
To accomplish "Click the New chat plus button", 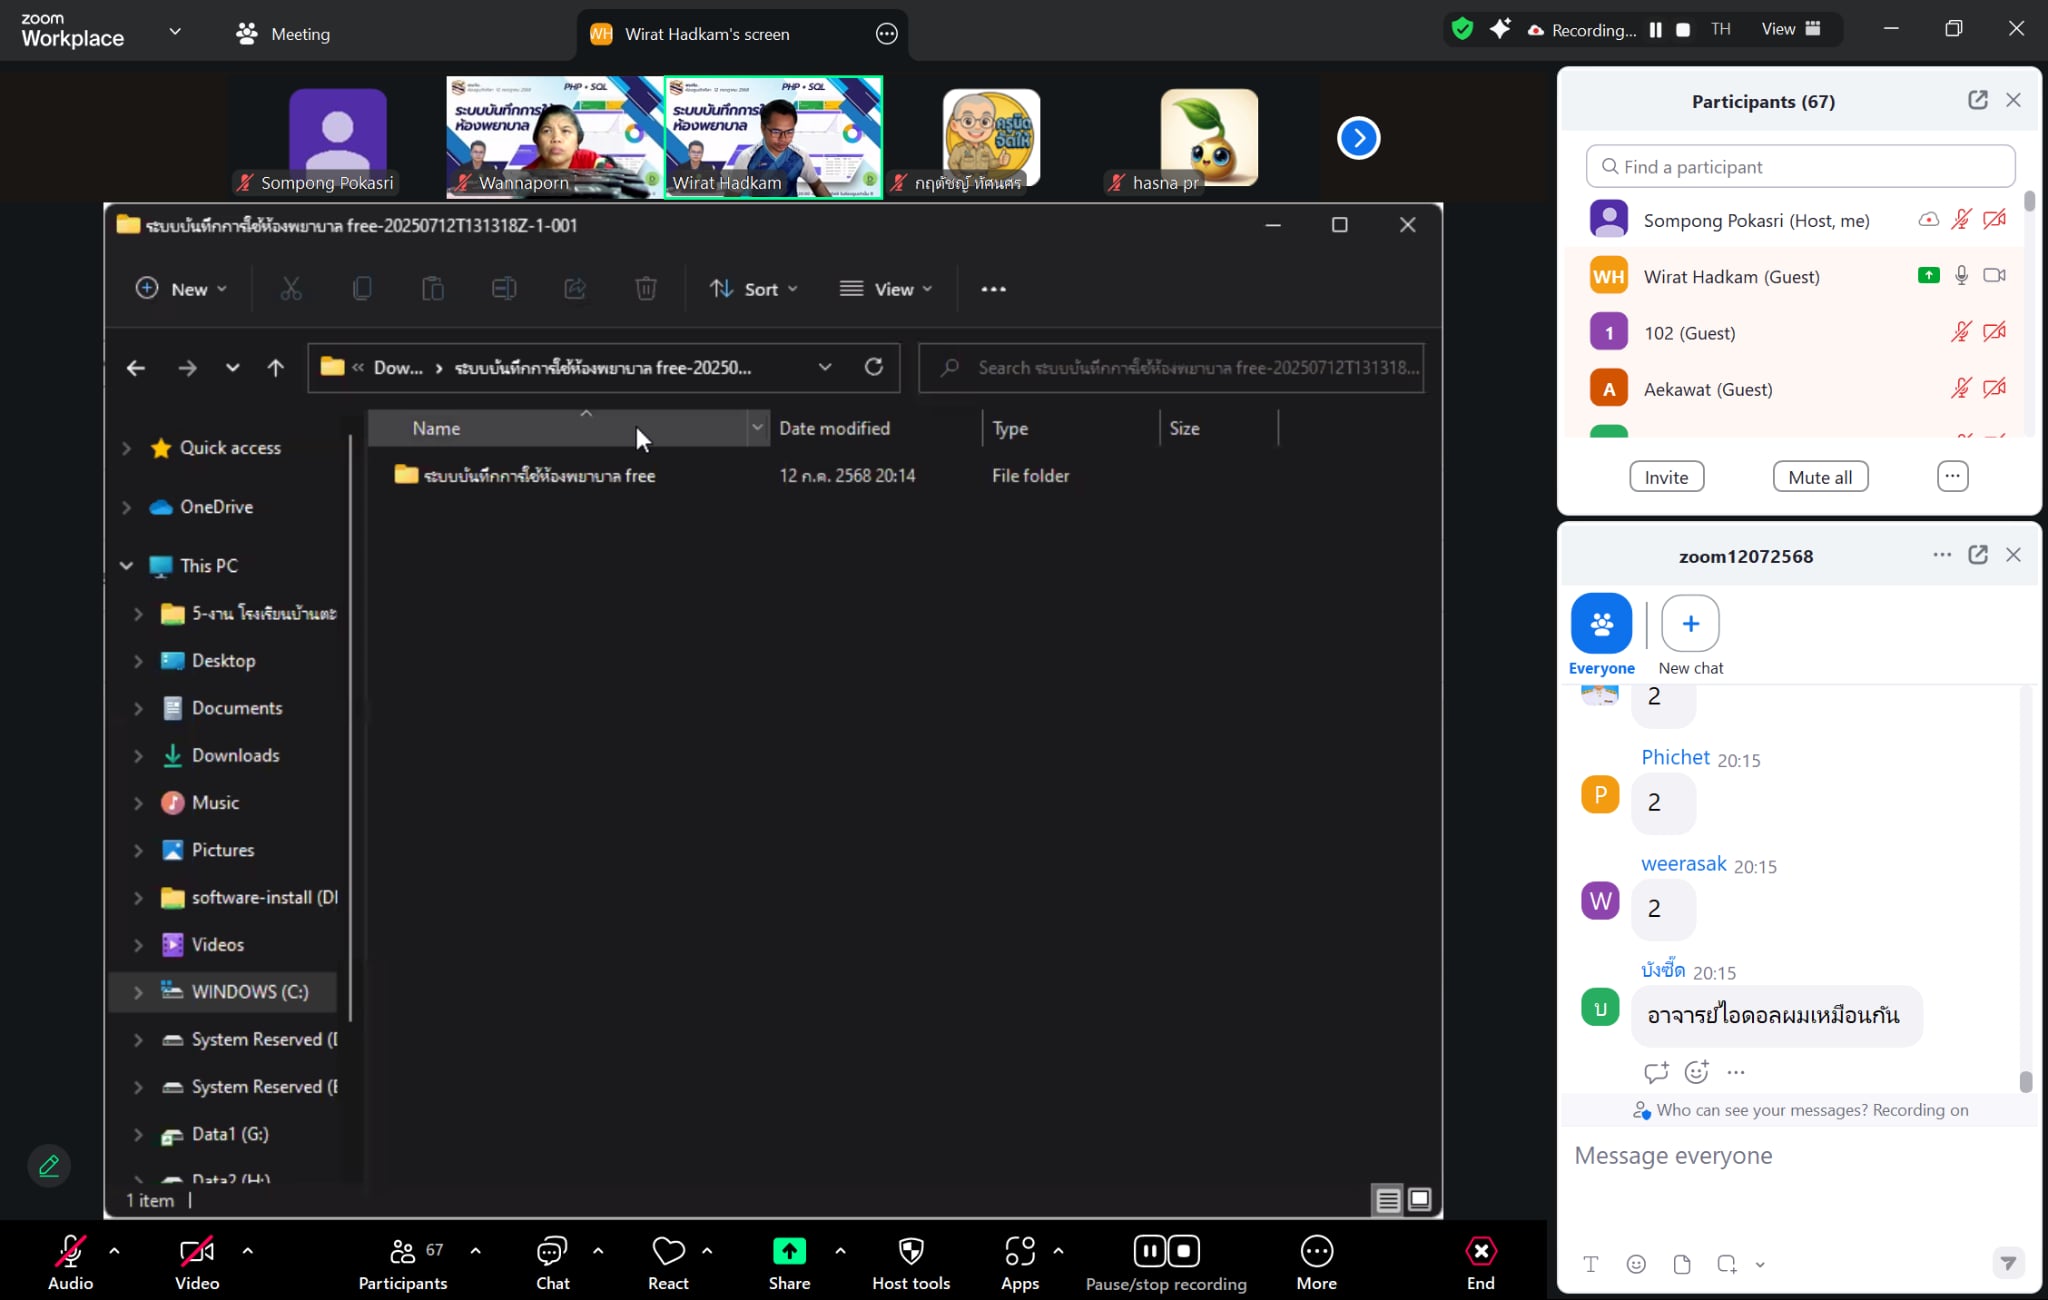I will [x=1690, y=624].
